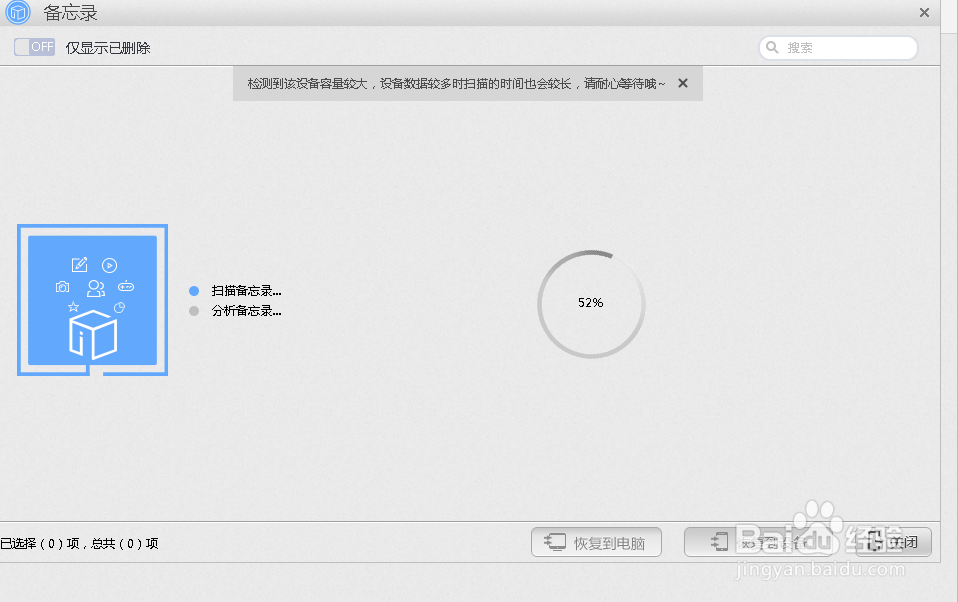Image resolution: width=958 pixels, height=602 pixels.
Task: Click the pie chart icon in illustration
Action: 120,307
